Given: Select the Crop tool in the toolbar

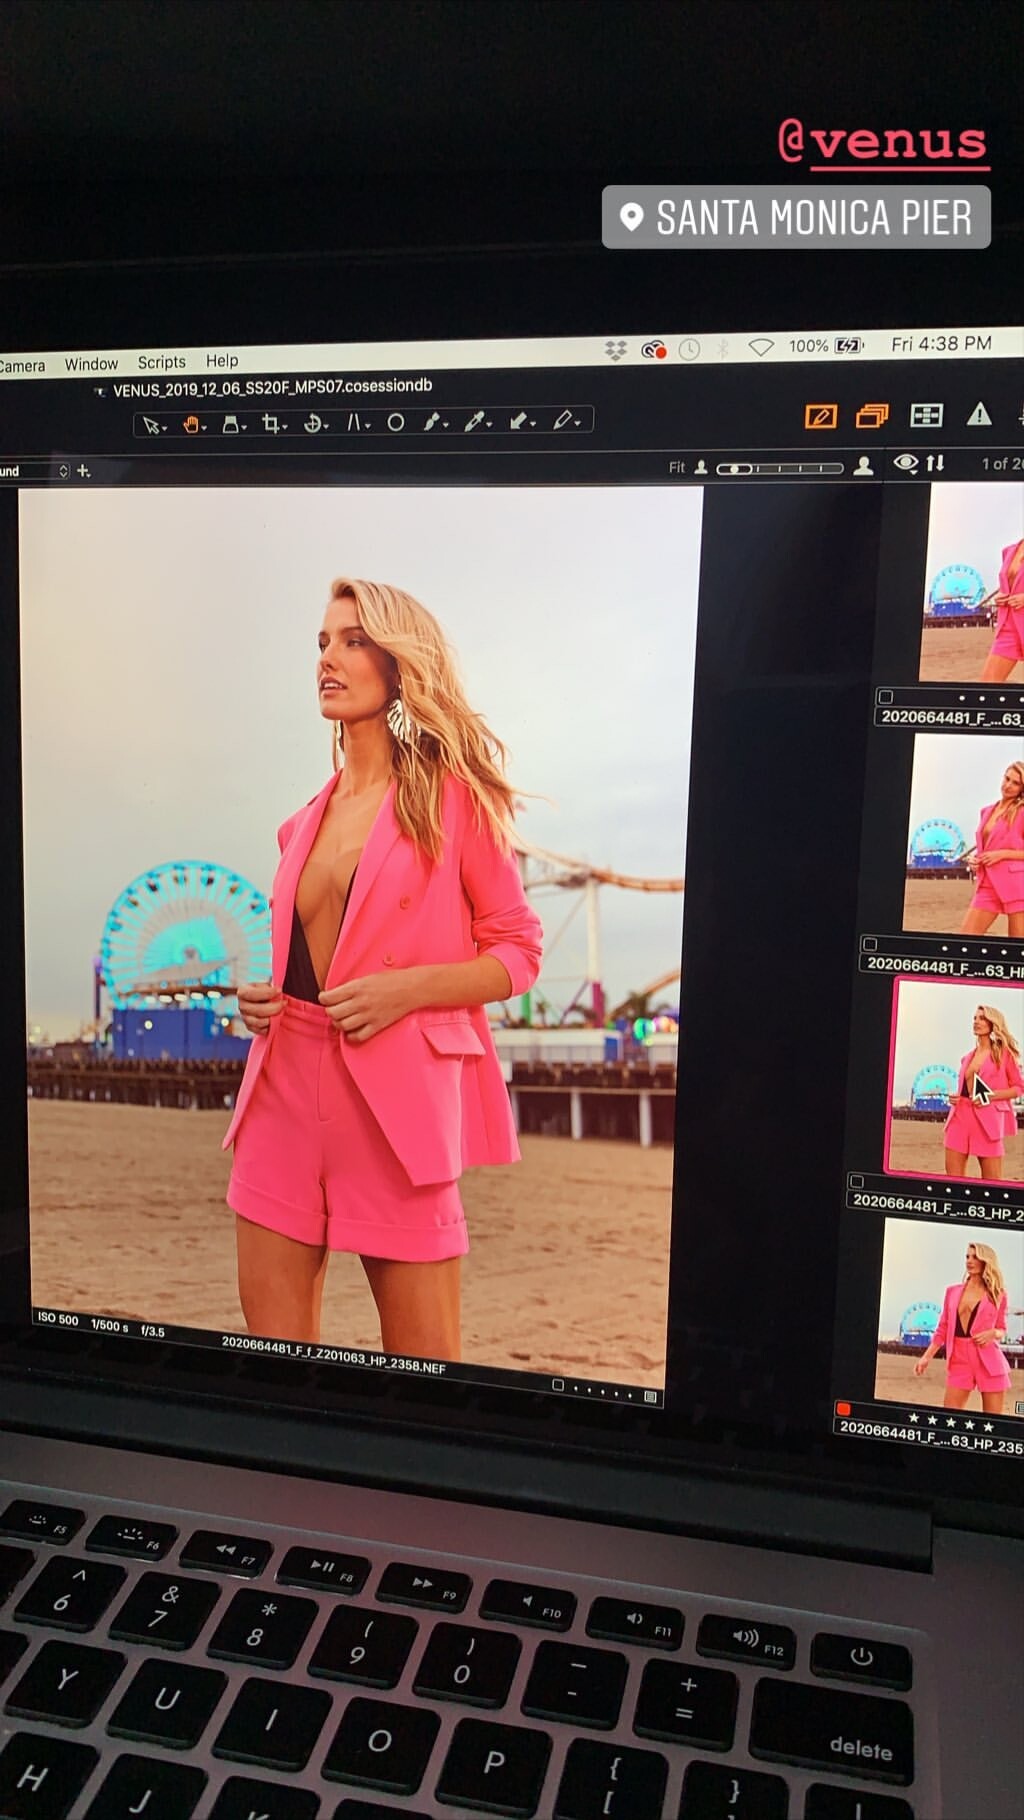Looking at the screenshot, I should pyautogui.click(x=270, y=424).
